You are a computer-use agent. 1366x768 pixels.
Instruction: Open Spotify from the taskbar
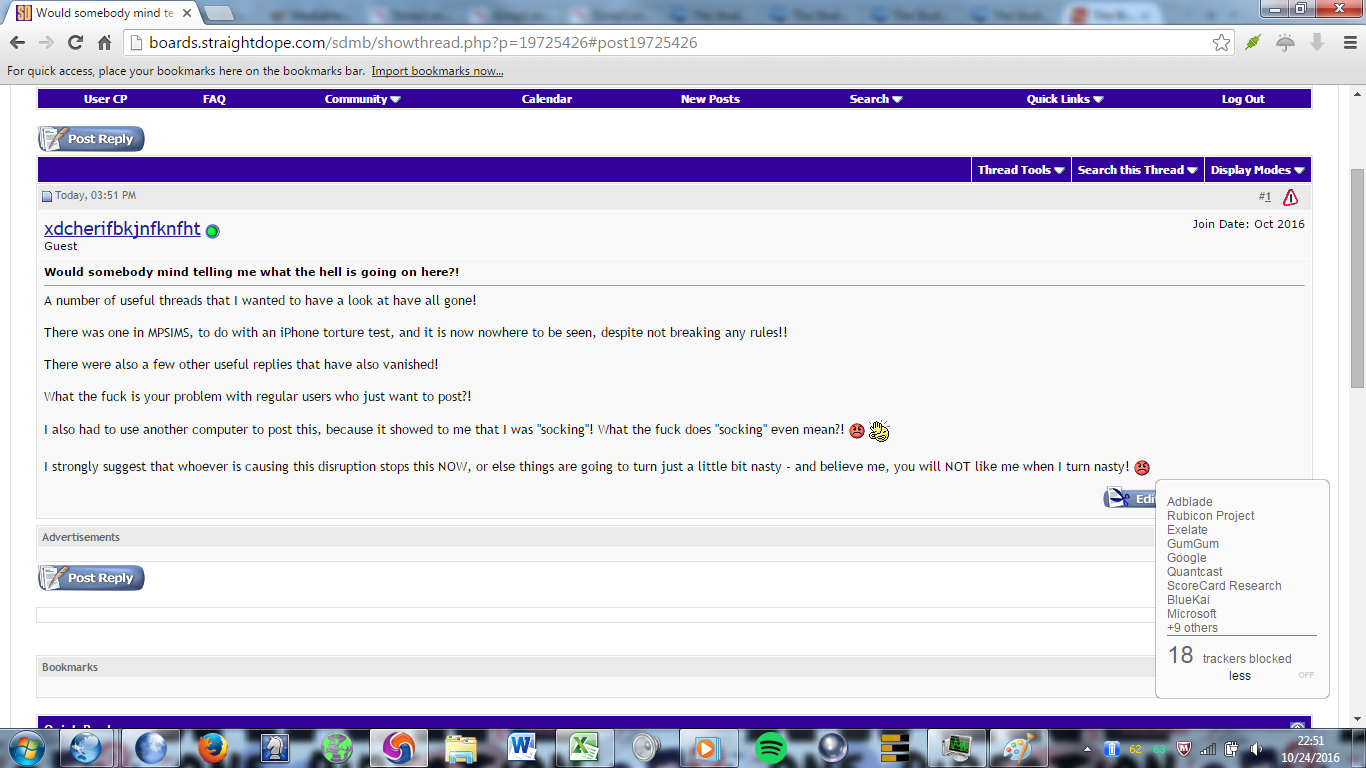point(770,748)
